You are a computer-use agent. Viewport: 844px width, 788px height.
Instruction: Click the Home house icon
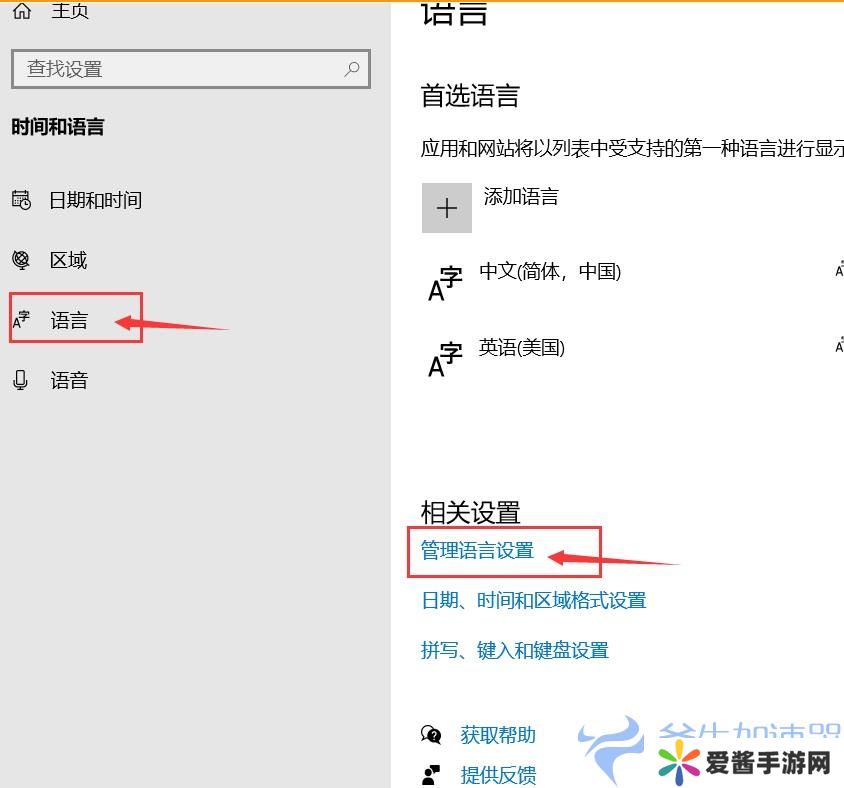[21, 10]
